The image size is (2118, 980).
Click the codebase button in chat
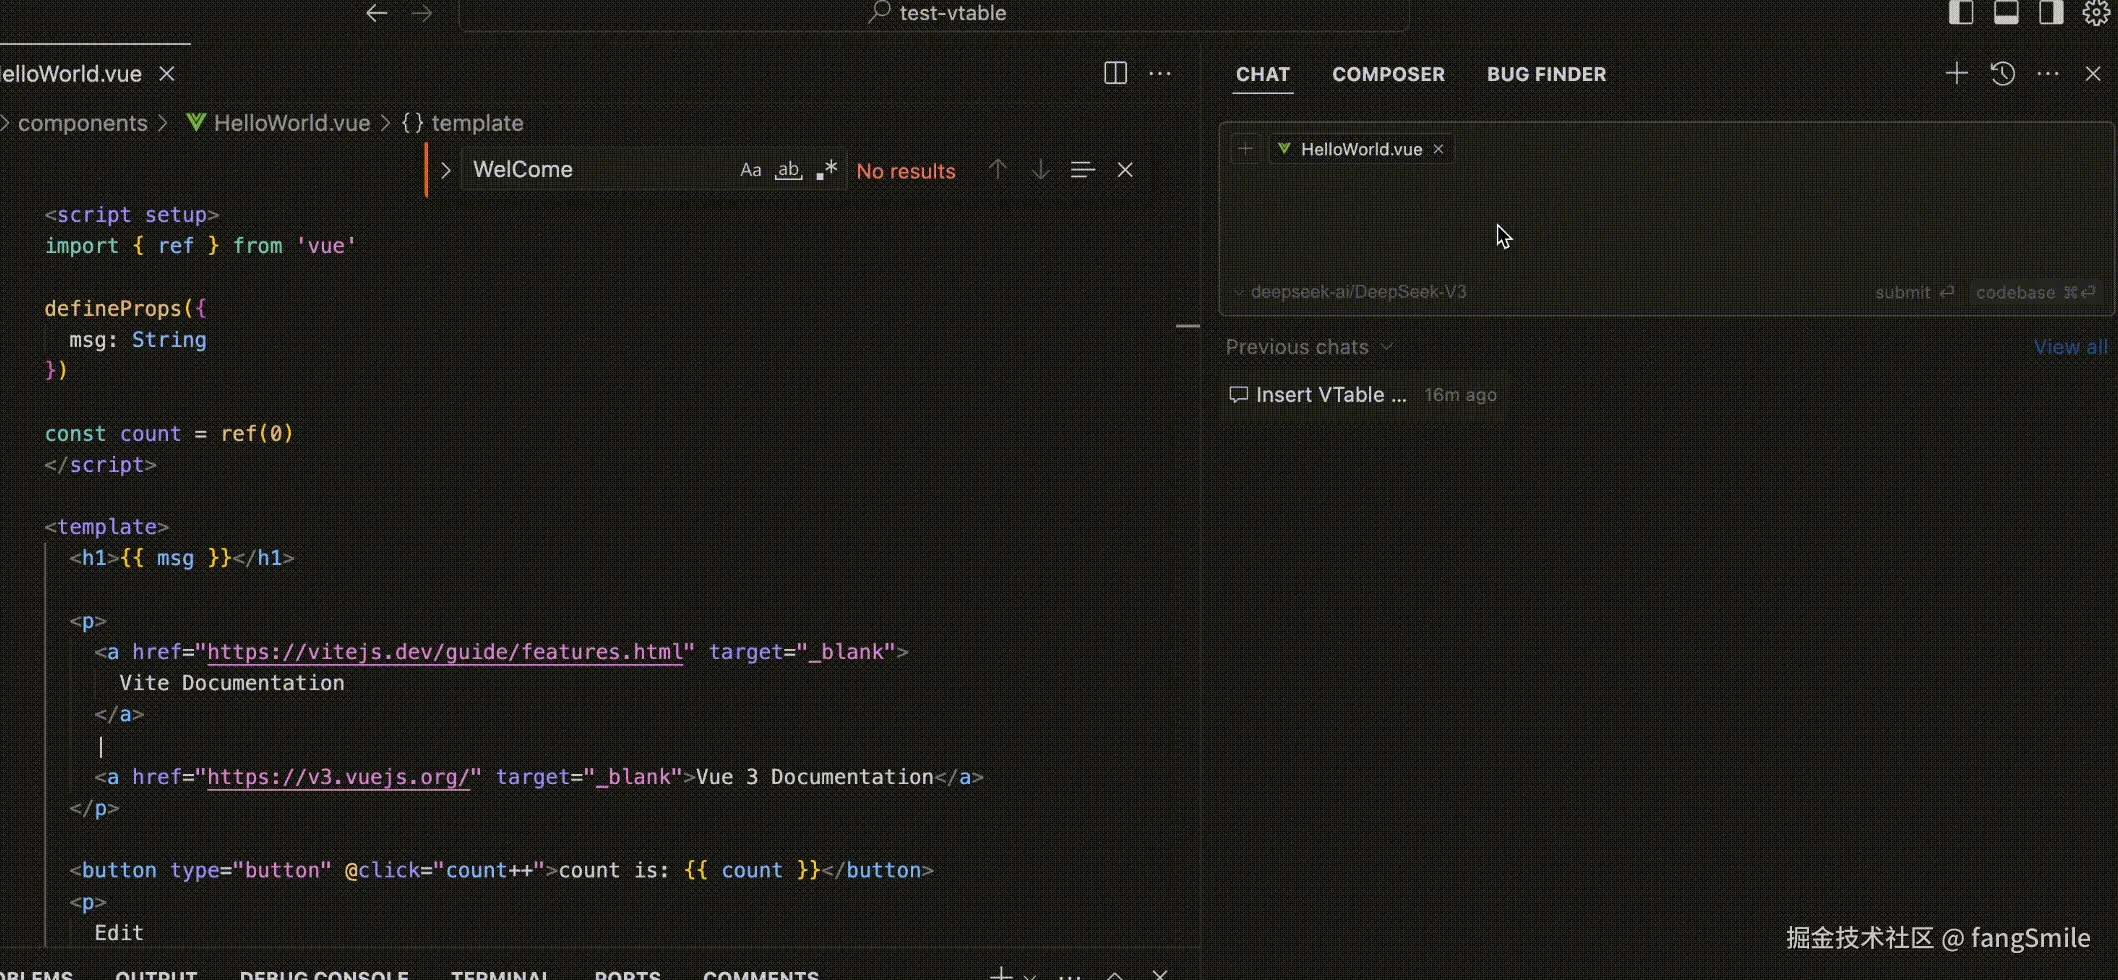[x=2035, y=292]
